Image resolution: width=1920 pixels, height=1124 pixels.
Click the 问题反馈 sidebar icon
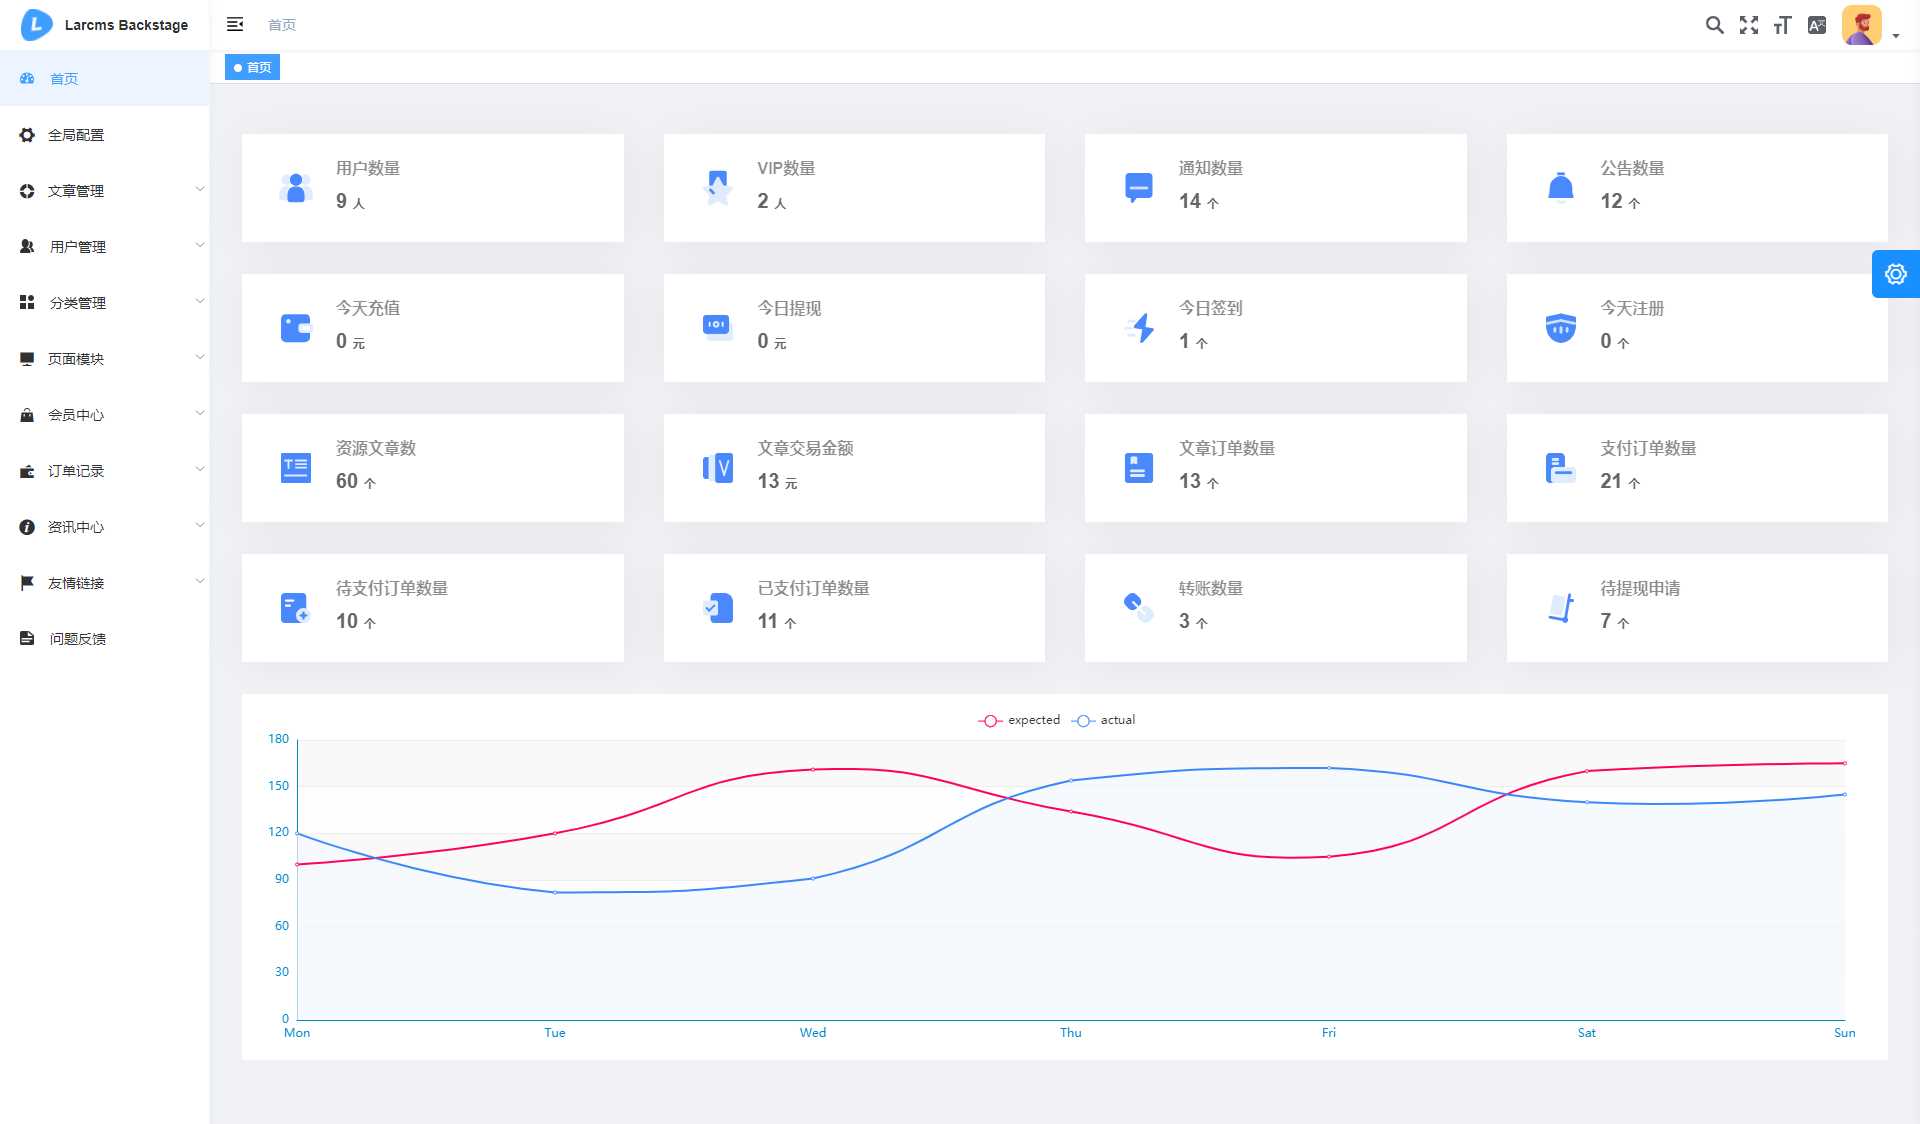click(x=27, y=638)
